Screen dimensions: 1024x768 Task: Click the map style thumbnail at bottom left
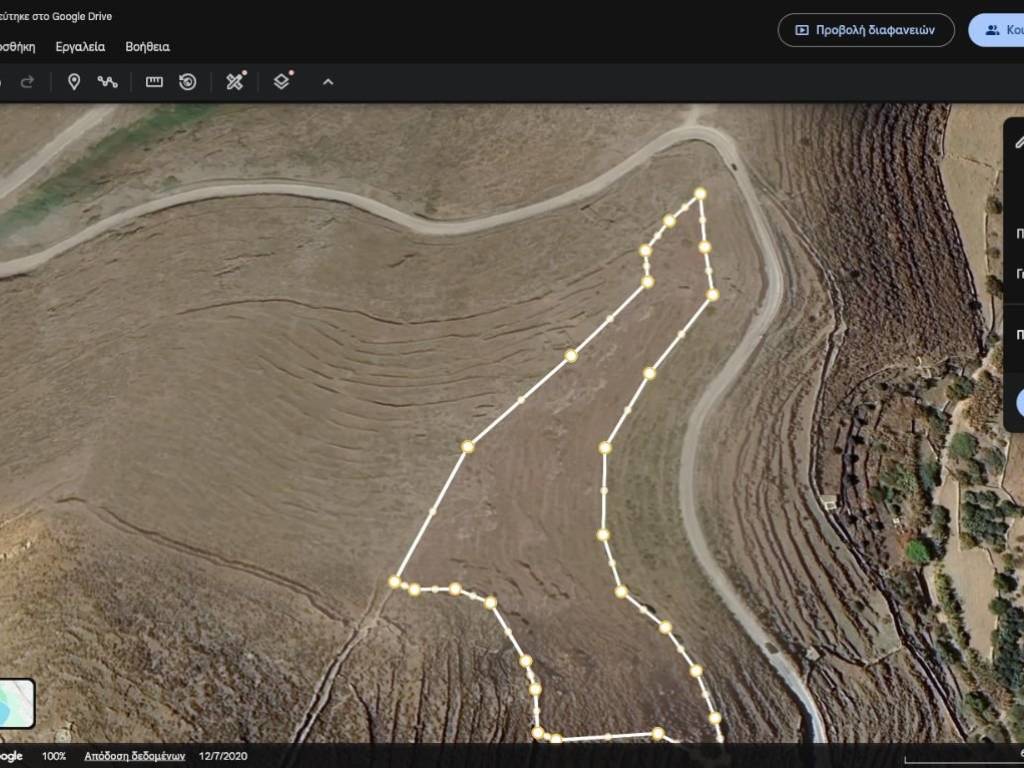(x=16, y=704)
